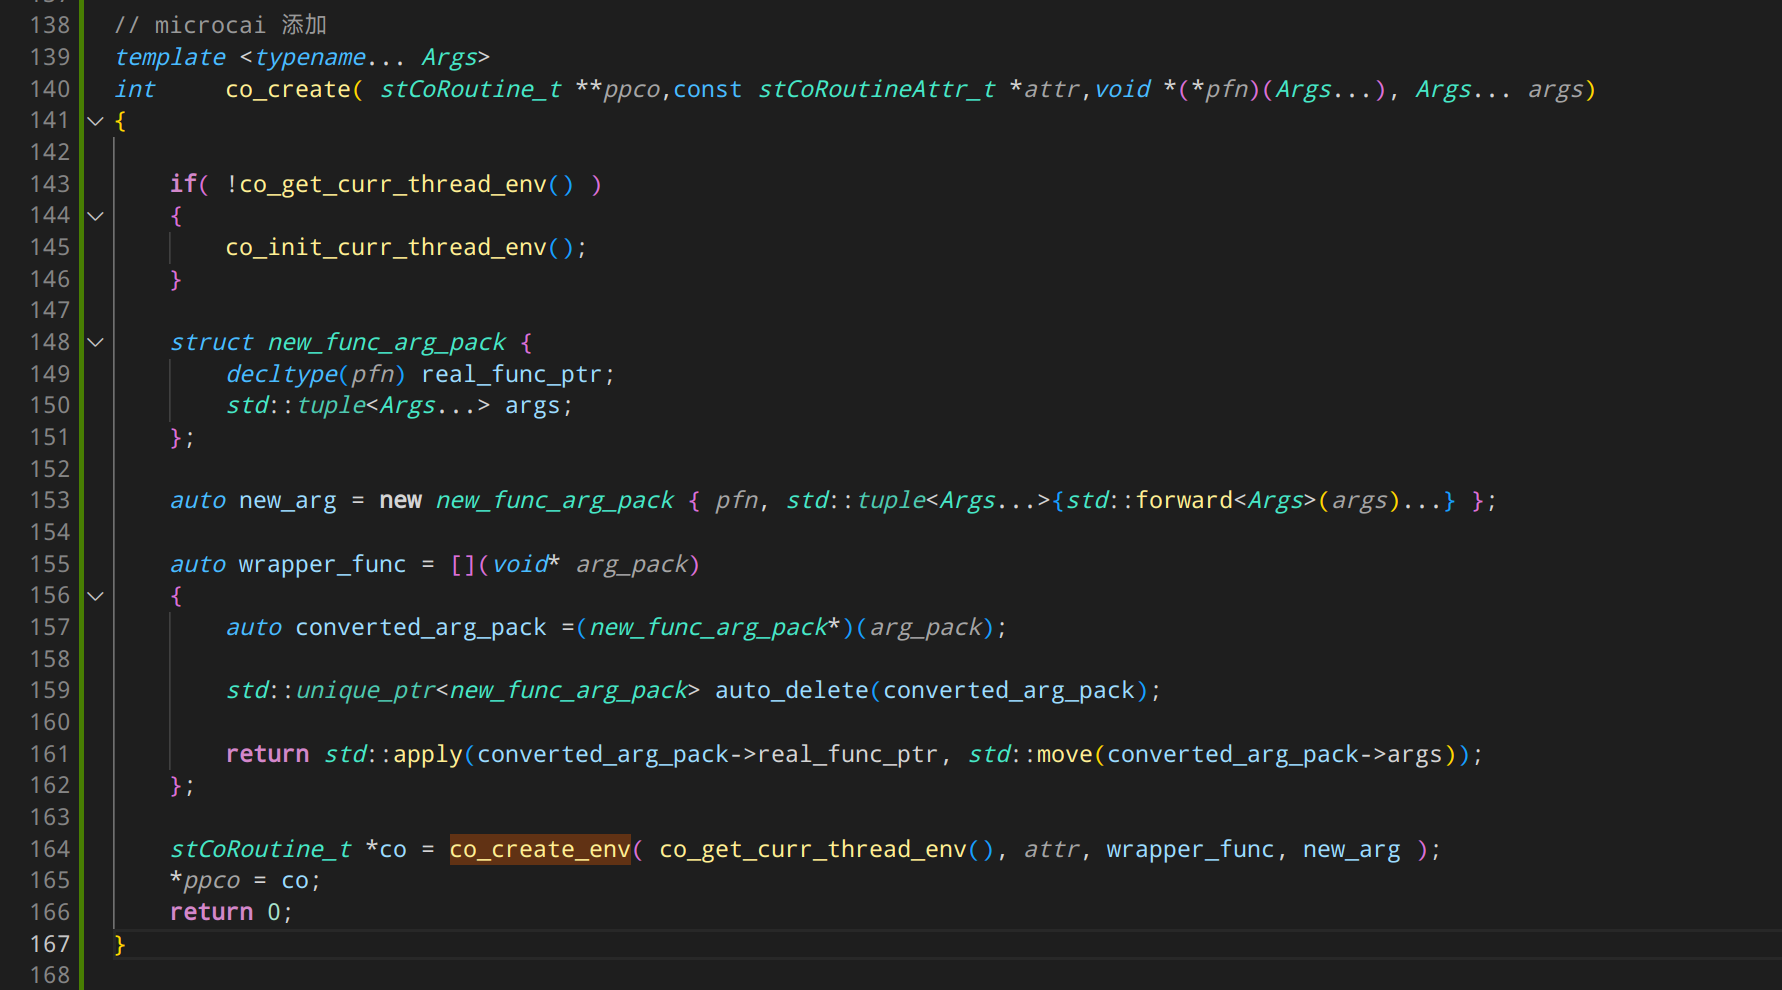Click line number 167
The width and height of the screenshot is (1782, 990).
pos(50,944)
